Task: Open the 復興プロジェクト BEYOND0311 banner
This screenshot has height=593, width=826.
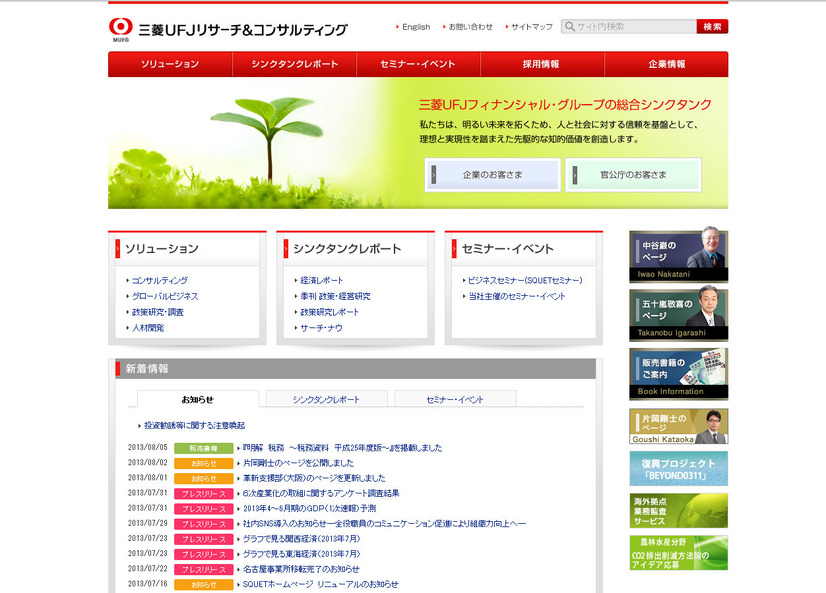Action: click(678, 469)
